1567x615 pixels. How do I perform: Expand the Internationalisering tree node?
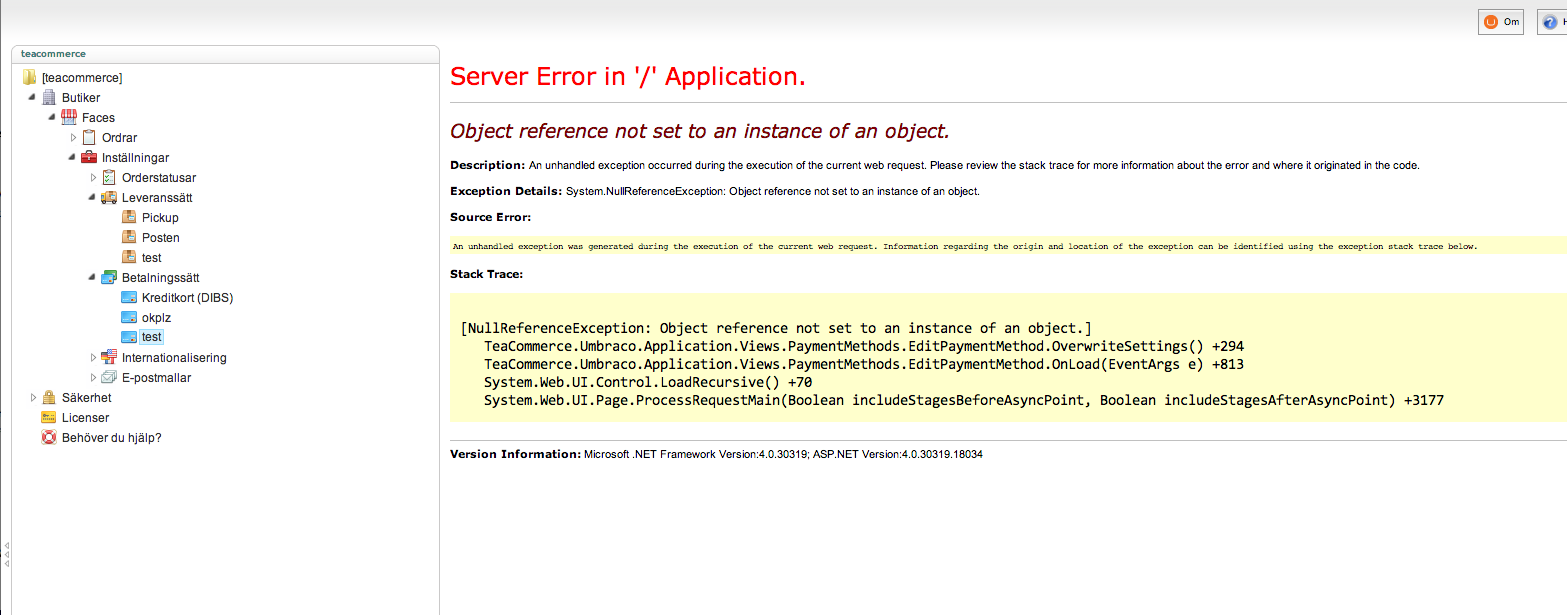93,357
